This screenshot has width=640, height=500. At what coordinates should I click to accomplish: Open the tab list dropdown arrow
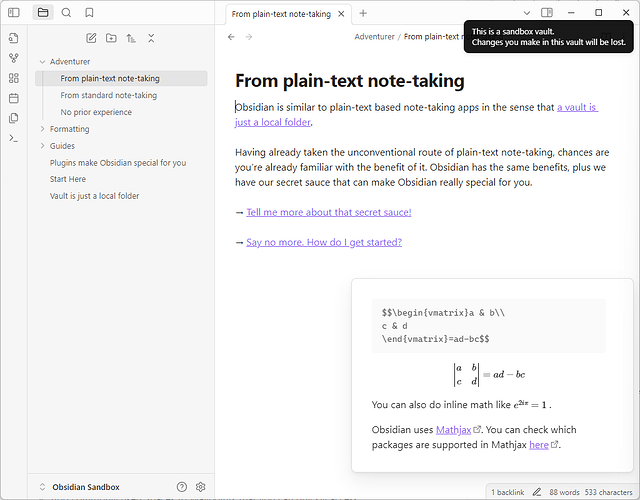(x=527, y=13)
